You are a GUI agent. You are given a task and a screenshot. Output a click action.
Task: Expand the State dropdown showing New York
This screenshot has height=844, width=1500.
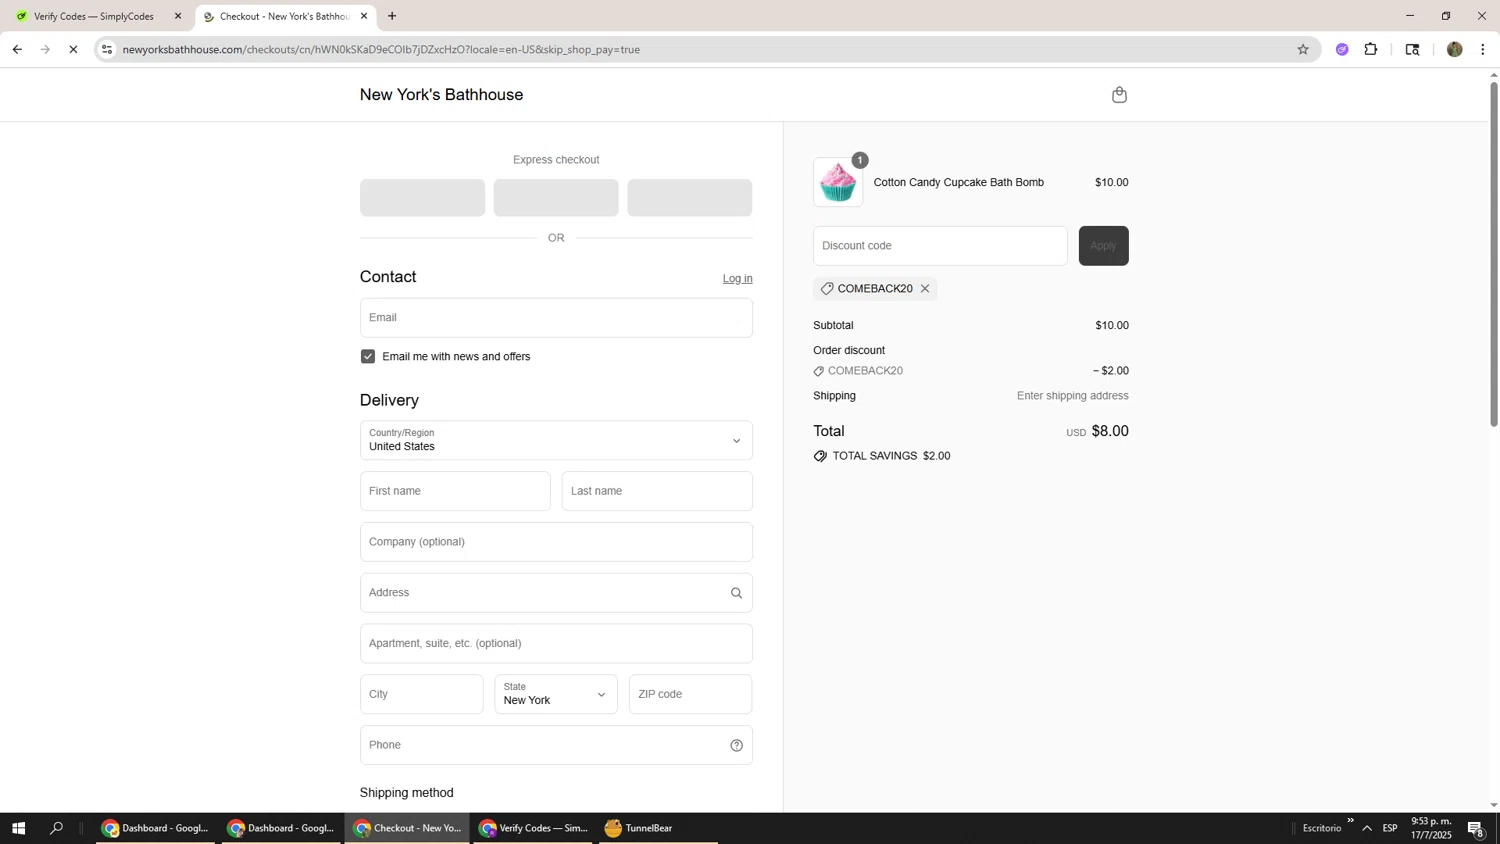556,694
